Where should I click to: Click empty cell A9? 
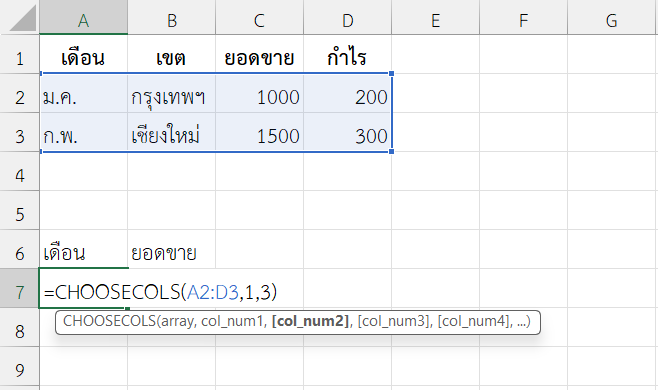click(84, 366)
